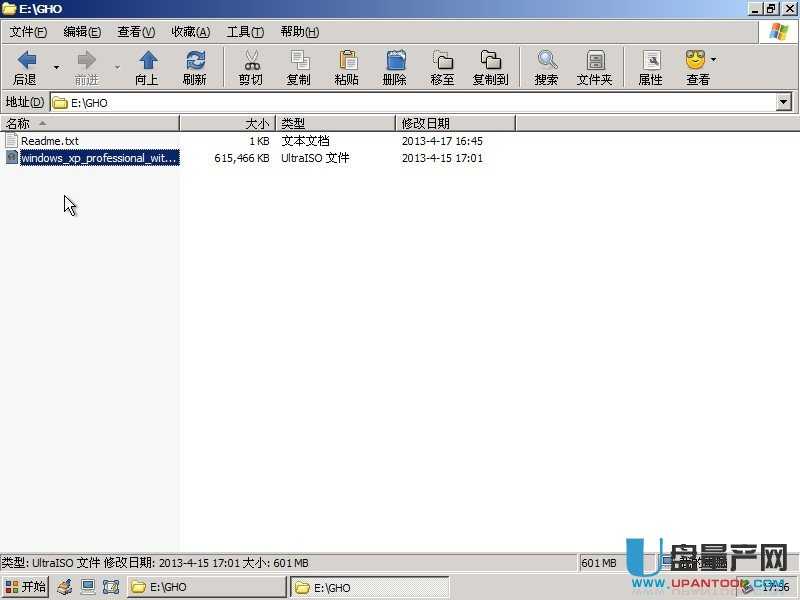Sort by the 类型 column header
The image size is (800, 600).
(336, 123)
